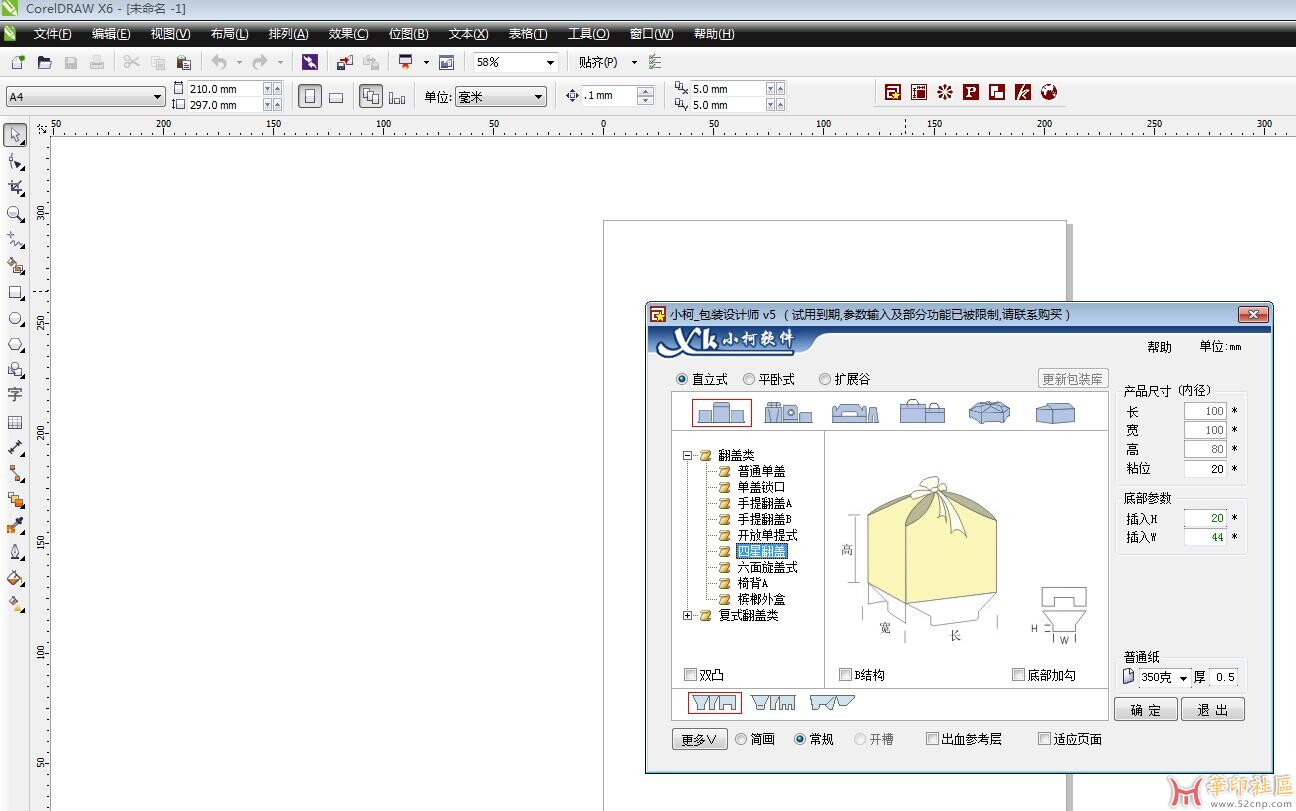Screen dimensions: 1296x811
Task: Set portrait page orientation
Action: click(310, 96)
